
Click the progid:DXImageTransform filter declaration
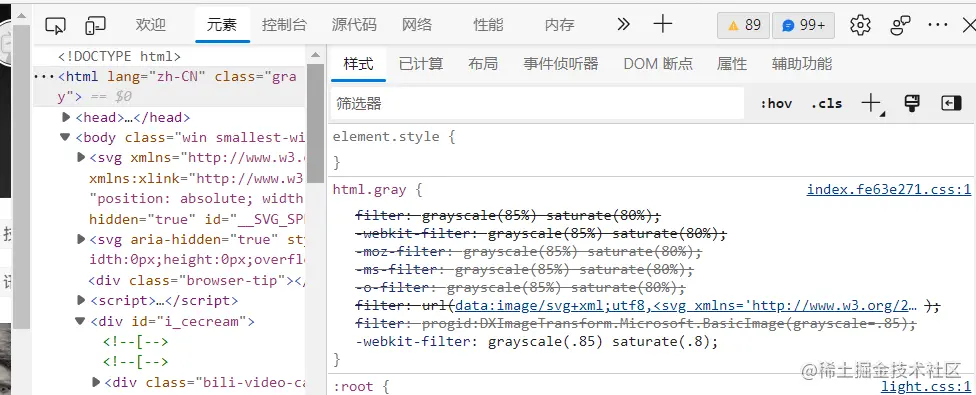tap(636, 323)
